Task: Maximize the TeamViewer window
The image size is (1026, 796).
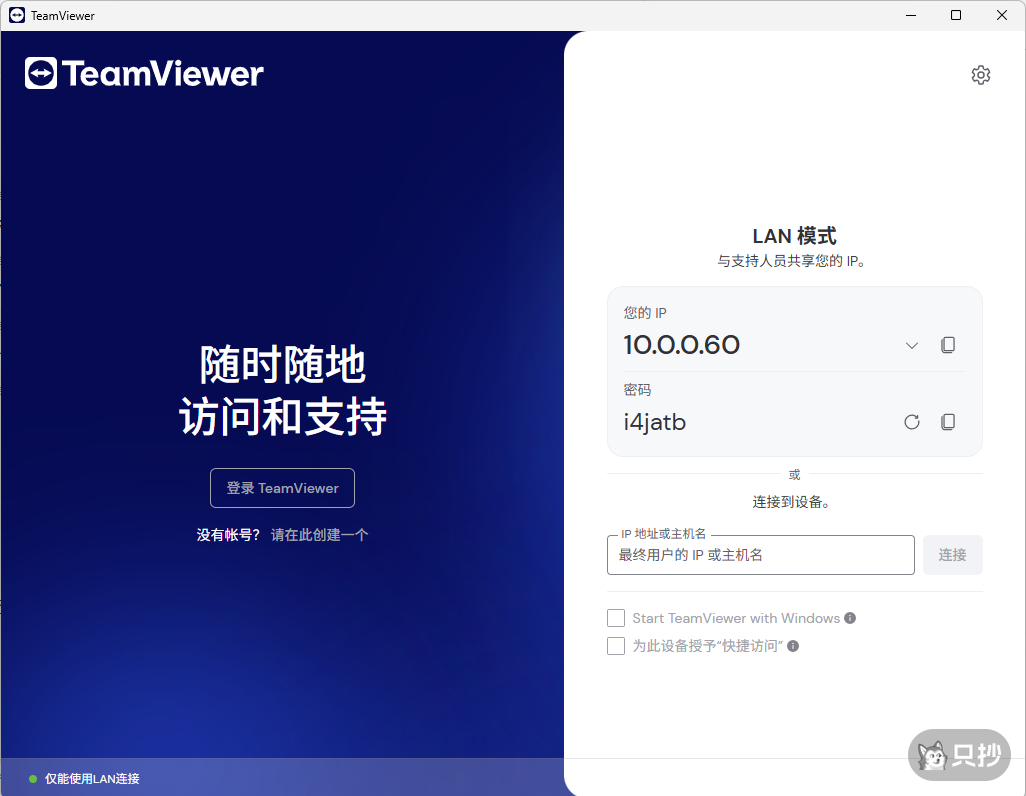Action: (956, 15)
